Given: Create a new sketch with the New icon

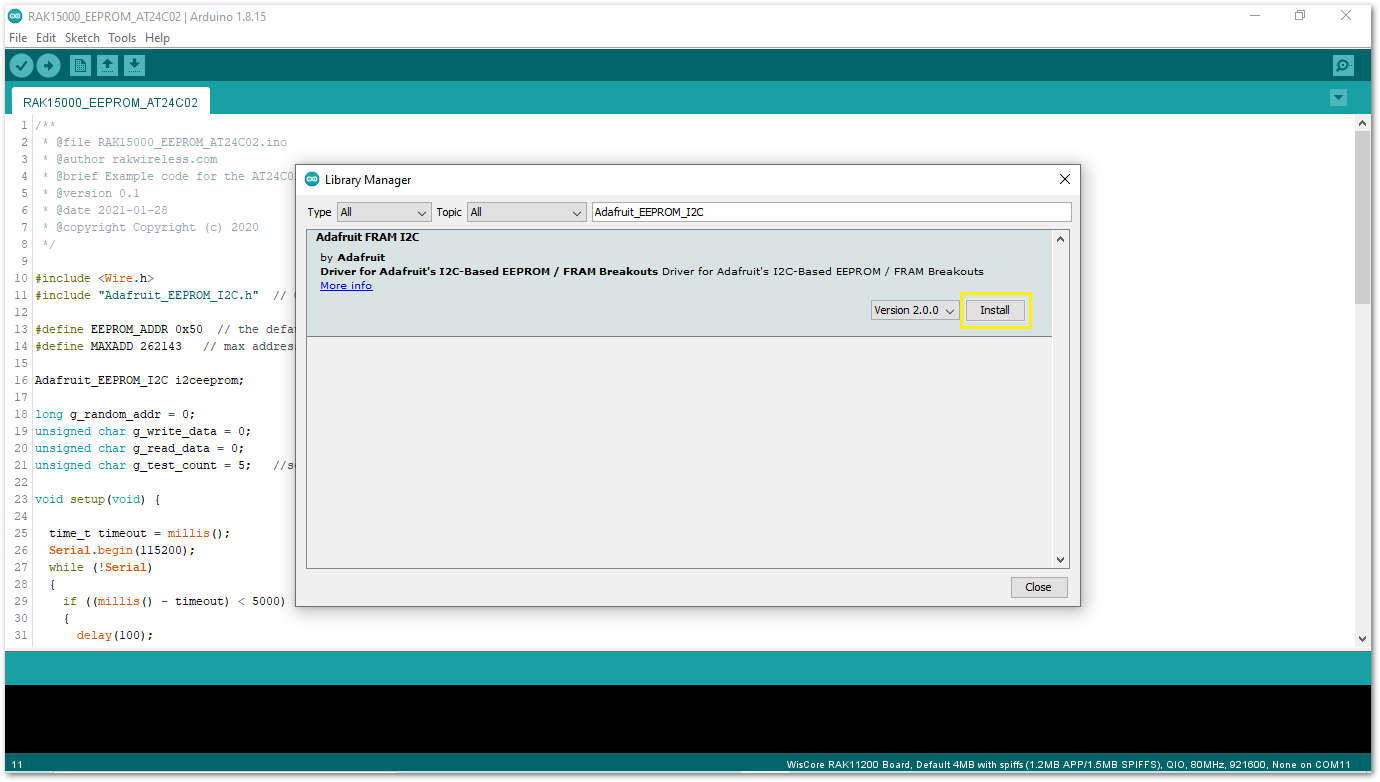Looking at the screenshot, I should 81,66.
